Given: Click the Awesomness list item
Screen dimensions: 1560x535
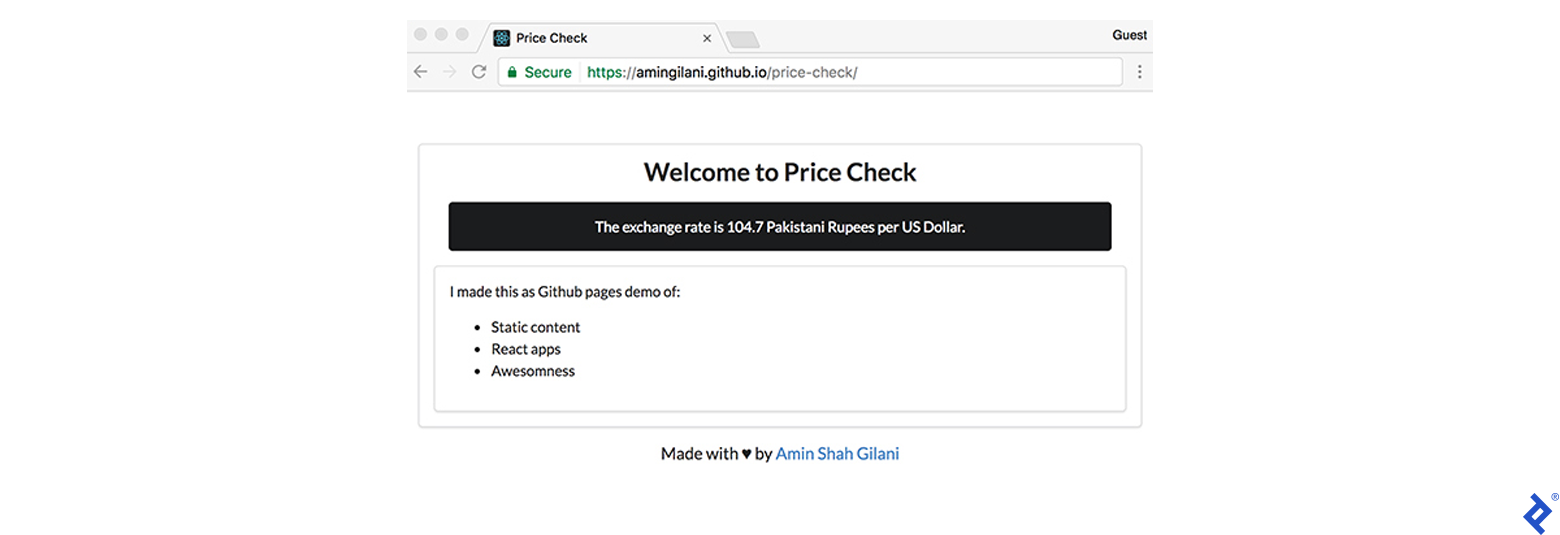Looking at the screenshot, I should (x=532, y=371).
